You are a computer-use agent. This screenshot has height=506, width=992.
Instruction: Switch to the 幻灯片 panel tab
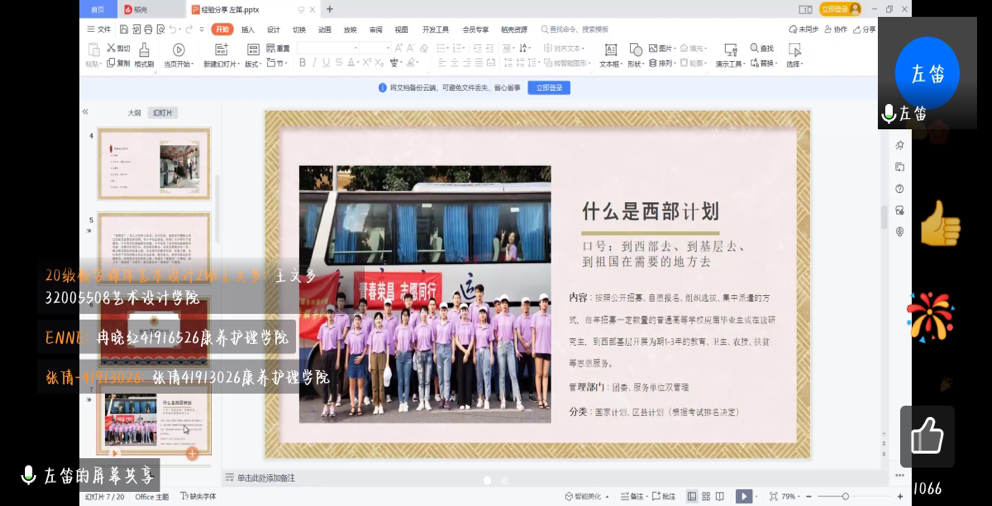tap(163, 113)
